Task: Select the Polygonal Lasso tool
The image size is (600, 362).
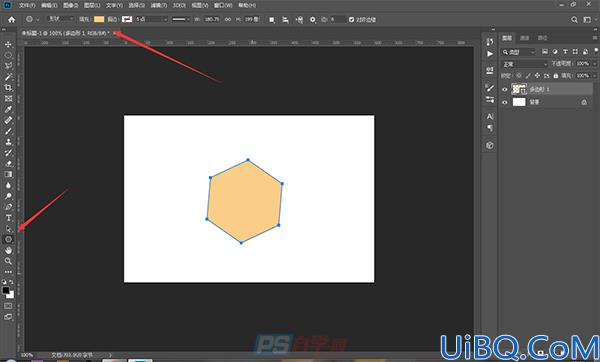Action: click(8, 66)
